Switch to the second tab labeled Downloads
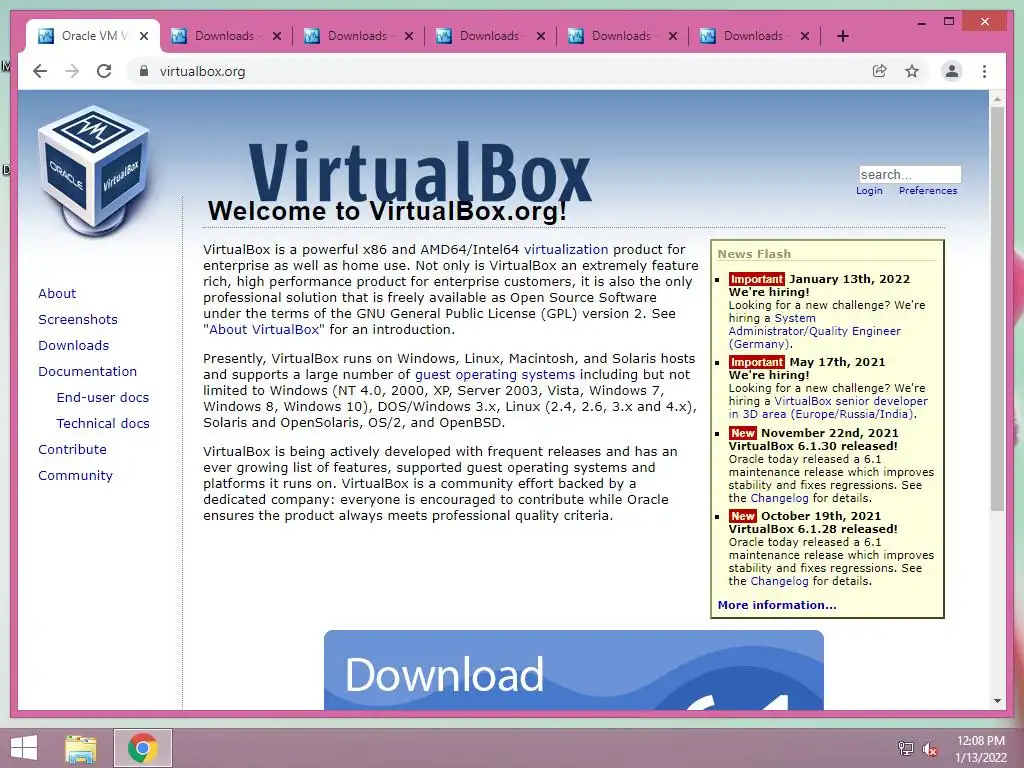Screen dimensions: 1024x768 coord(225,36)
